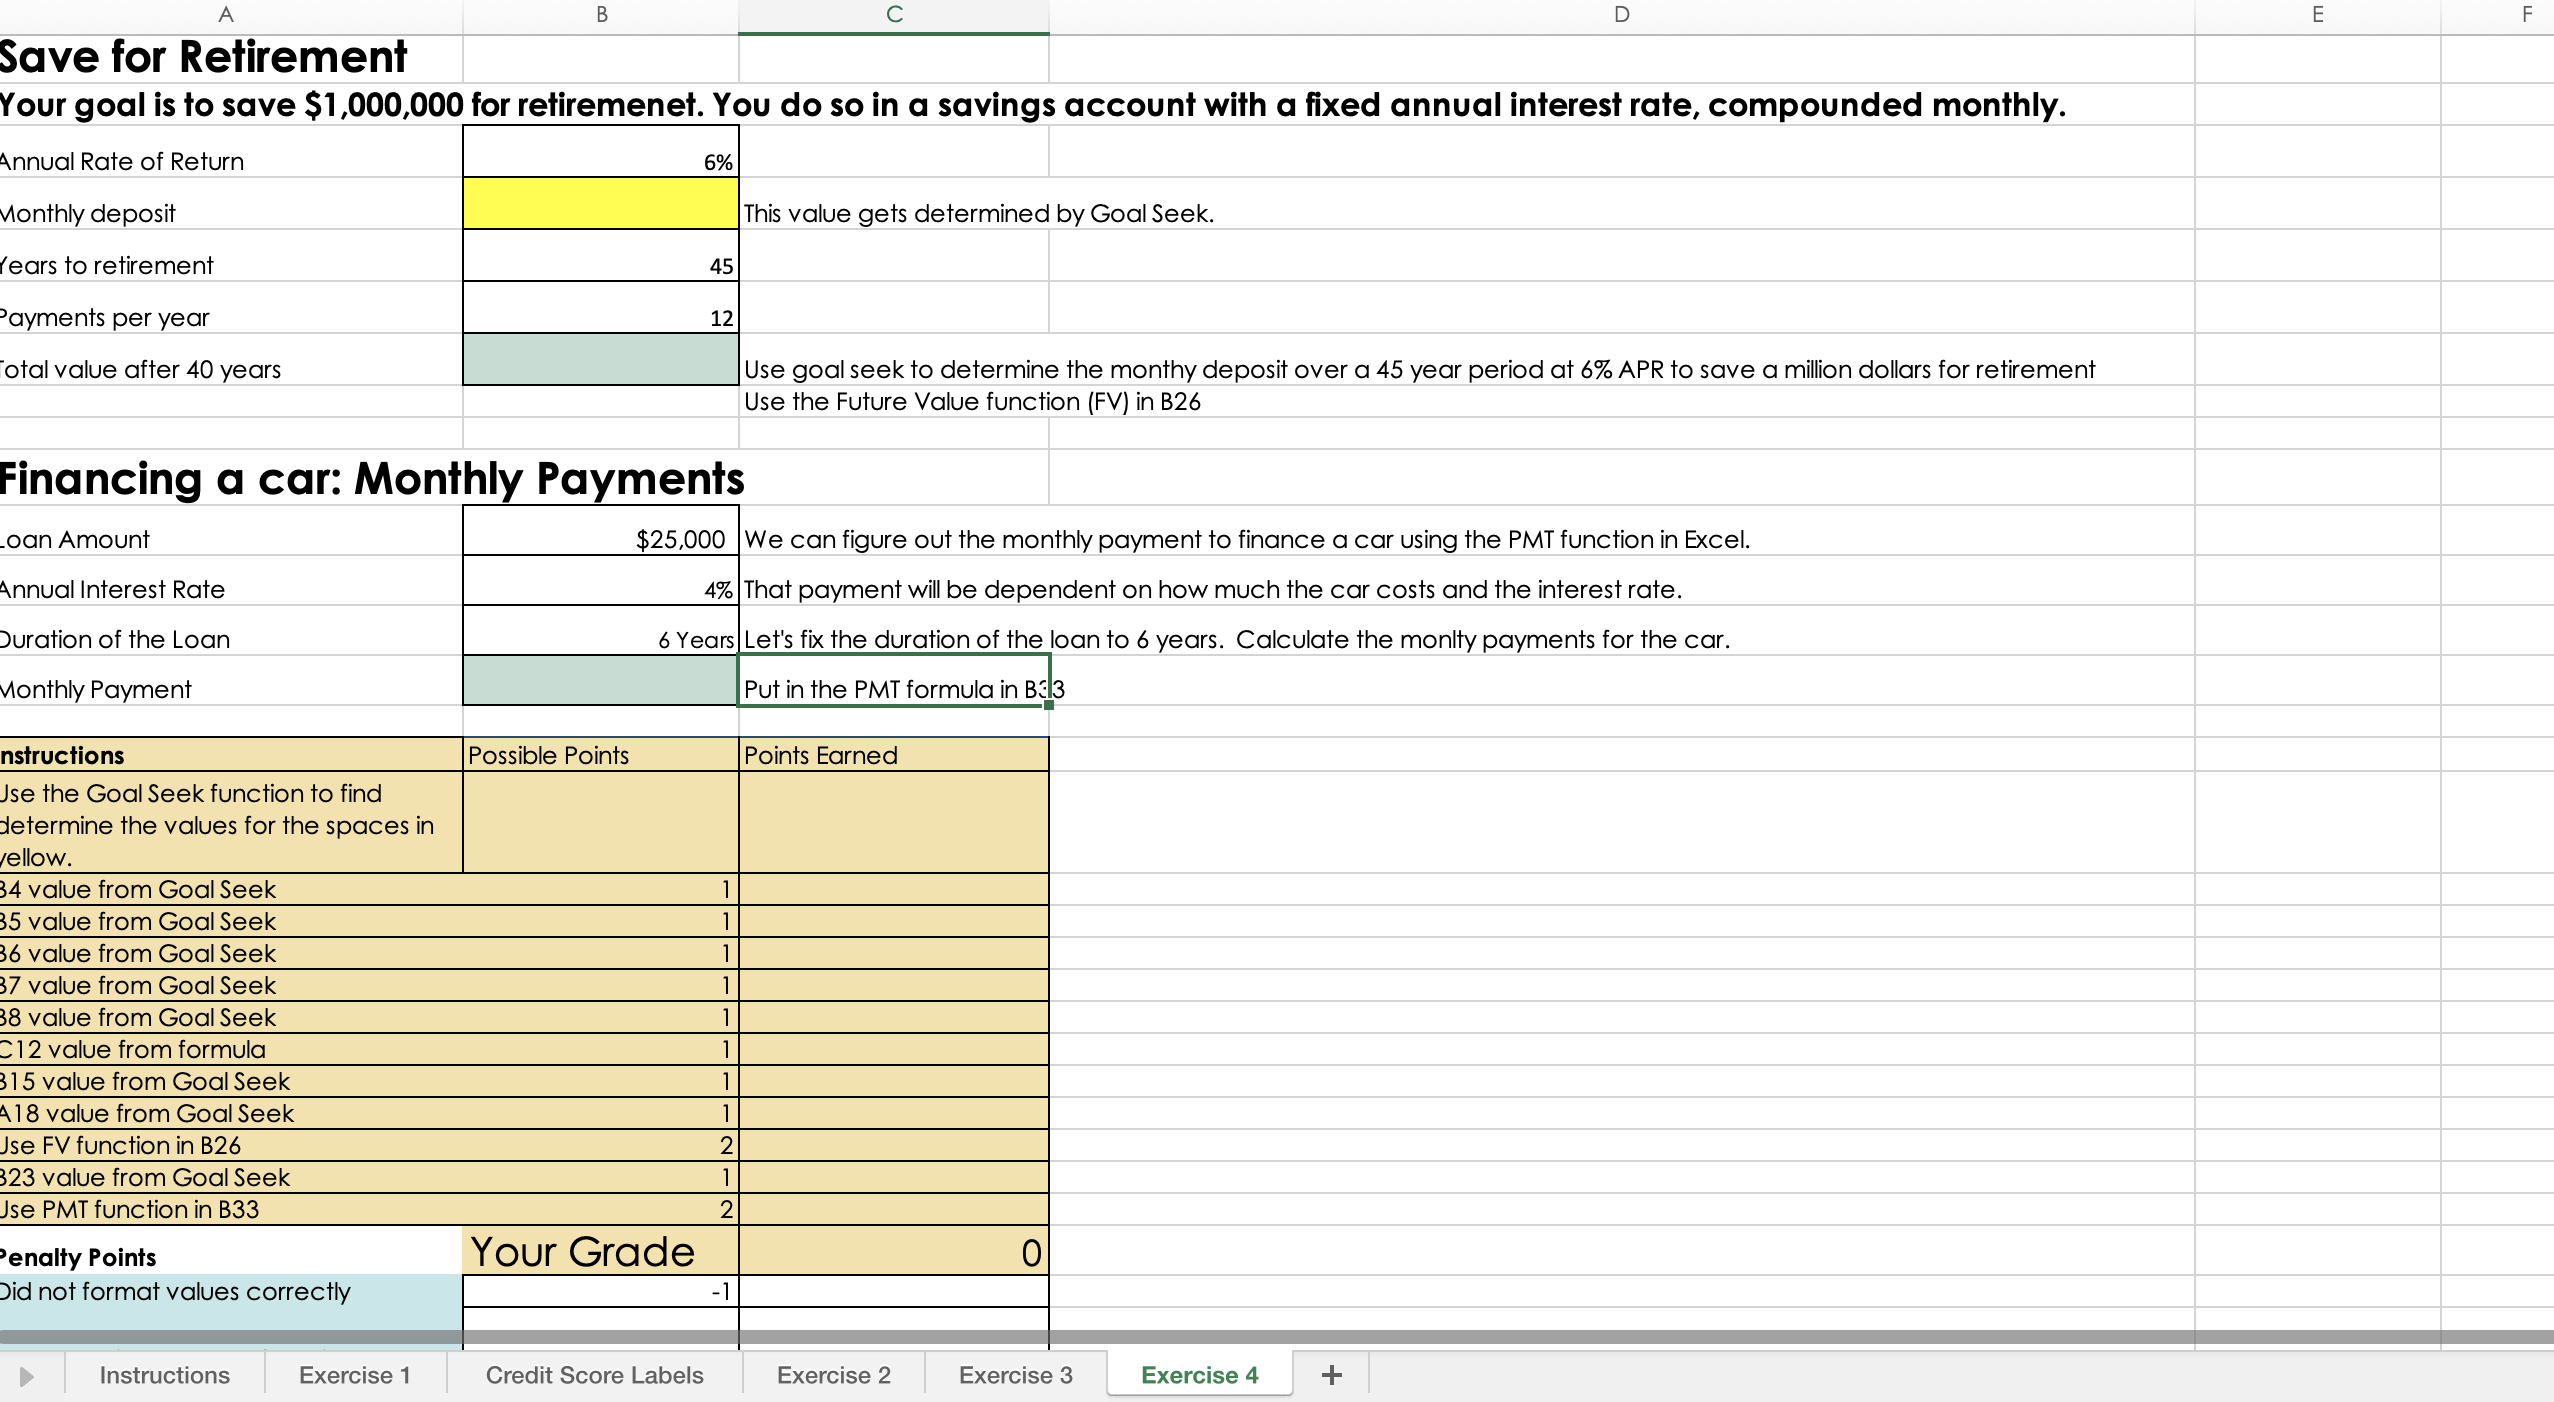Select the Your Grade score cell
Image resolution: width=2554 pixels, height=1402 pixels.
pos(893,1251)
